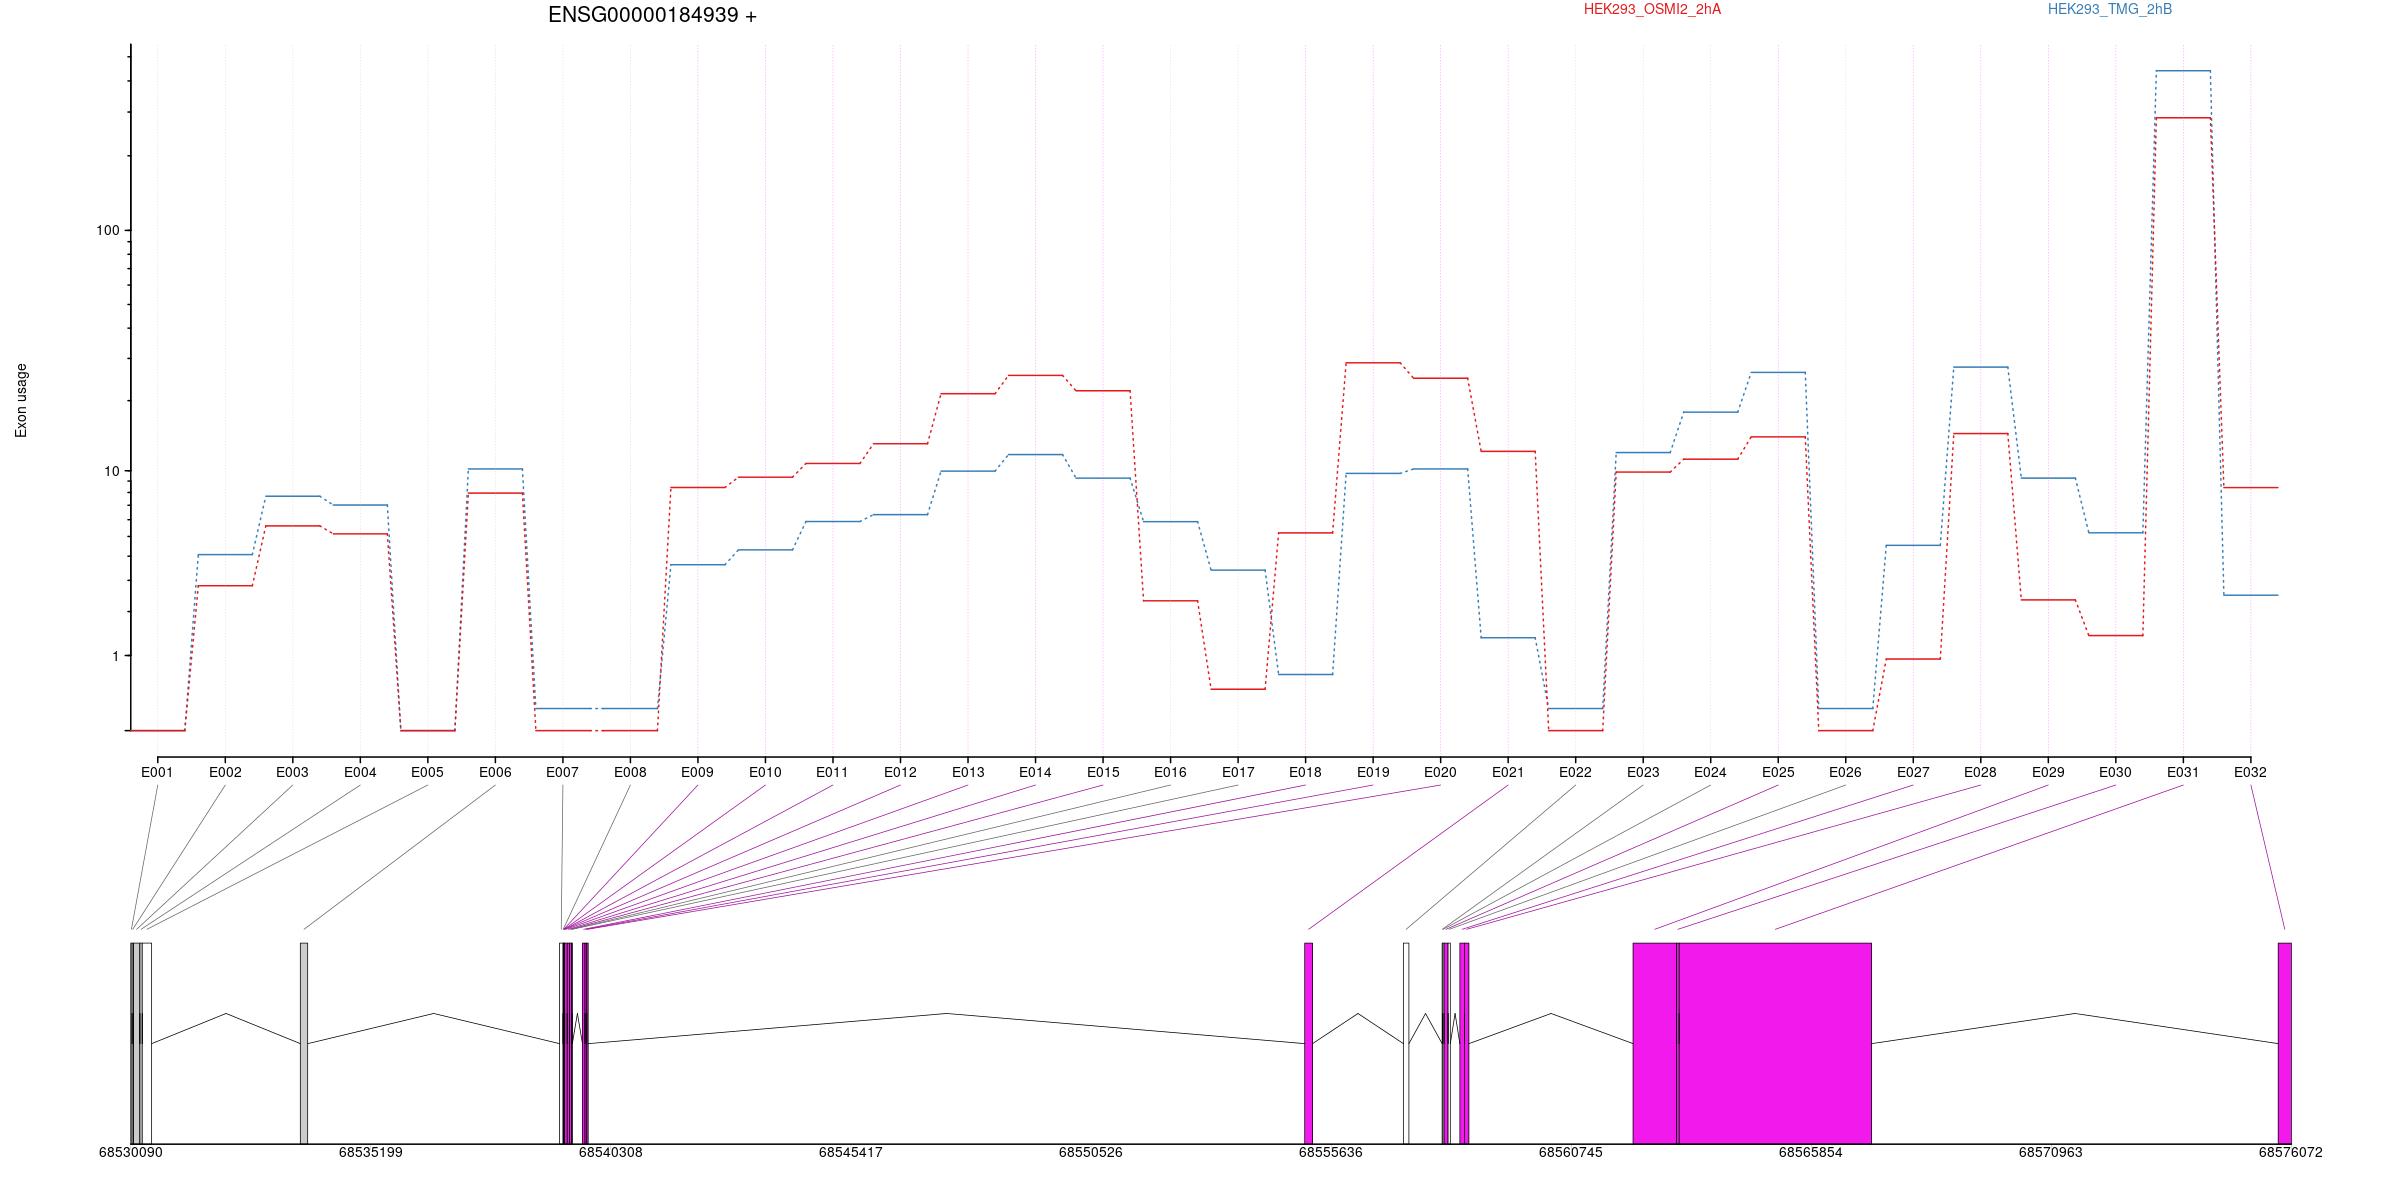Click exon label E032
Image resolution: width=2400 pixels, height=1200 pixels.
click(x=2250, y=772)
